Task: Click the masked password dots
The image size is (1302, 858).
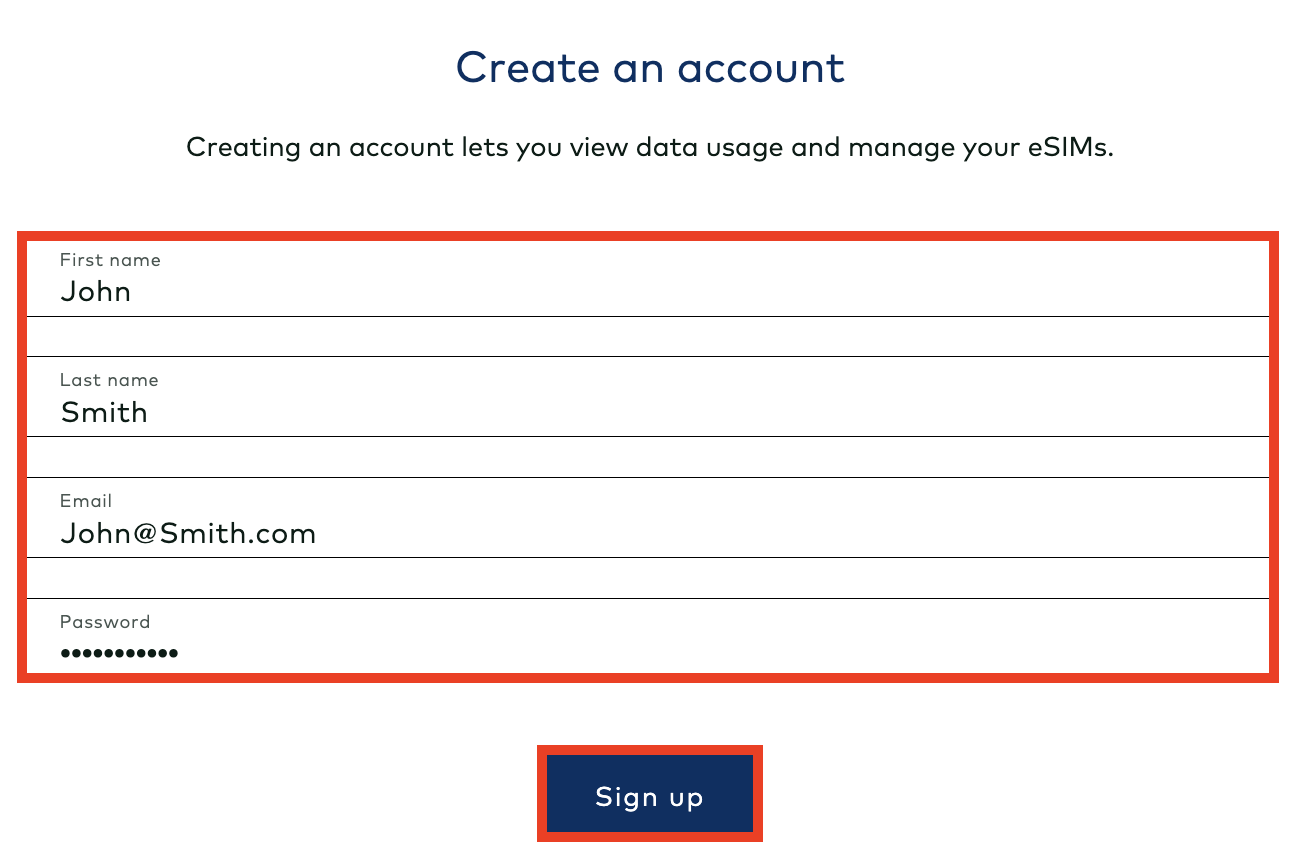Action: [x=119, y=653]
